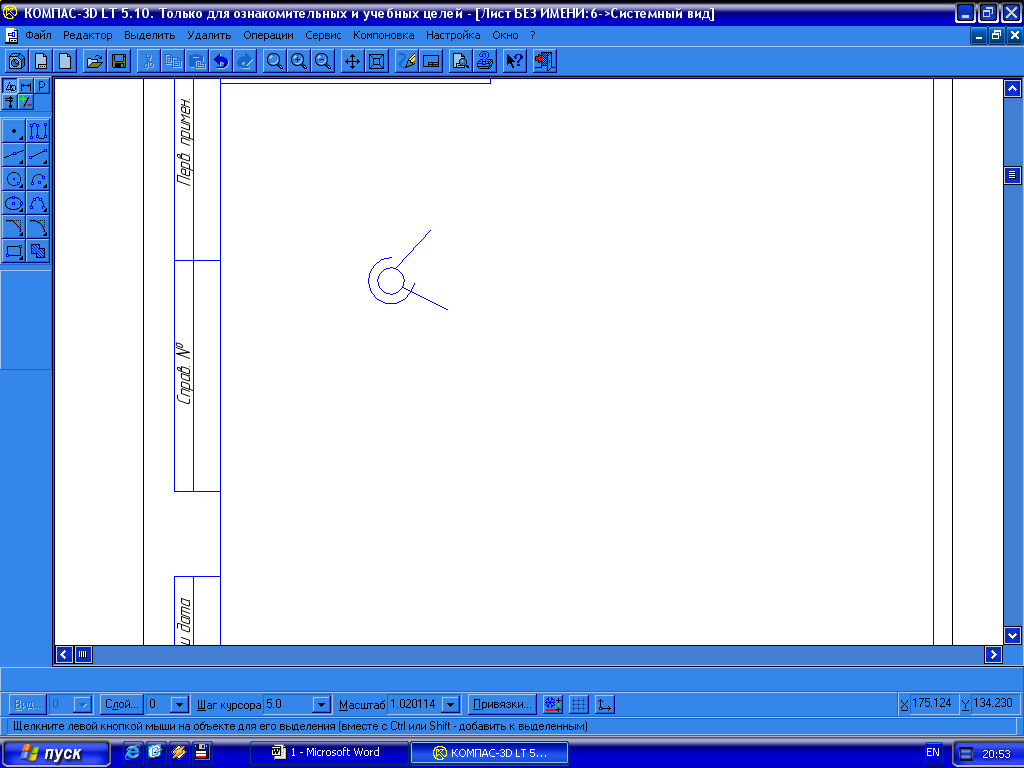Image resolution: width=1024 pixels, height=768 pixels.
Task: Select the continuous polyline input tool
Action: coord(38,131)
